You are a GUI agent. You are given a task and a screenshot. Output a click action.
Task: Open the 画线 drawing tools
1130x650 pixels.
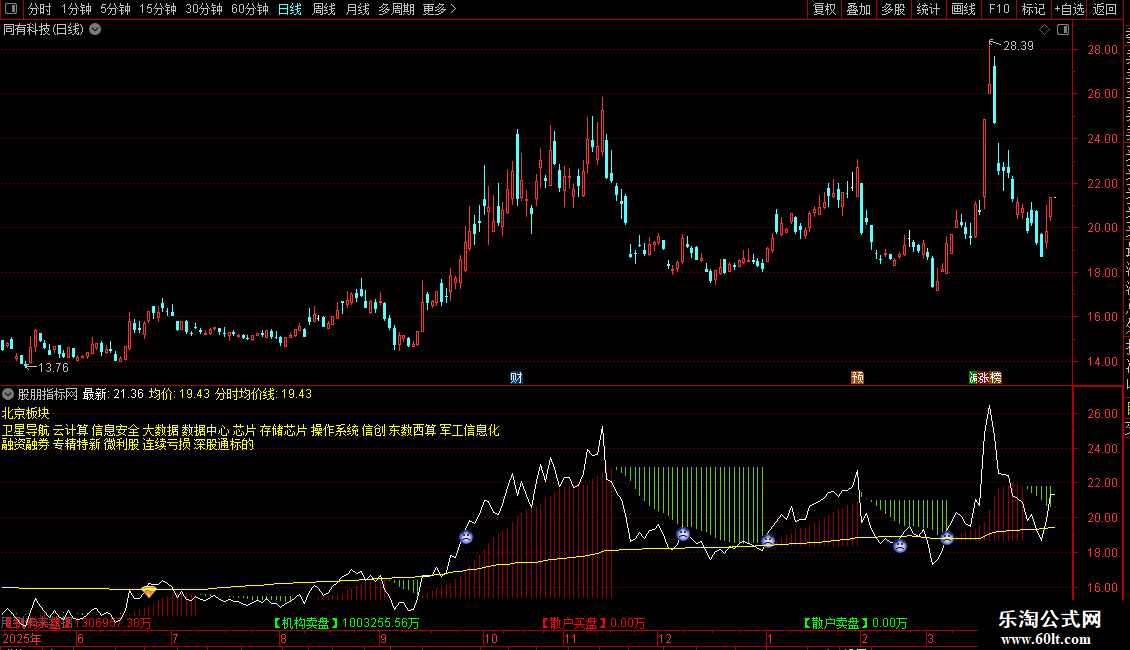[x=963, y=9]
